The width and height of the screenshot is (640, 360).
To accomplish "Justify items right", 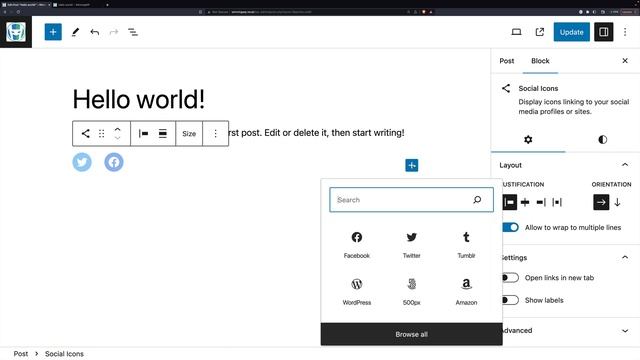I will click(x=541, y=202).
